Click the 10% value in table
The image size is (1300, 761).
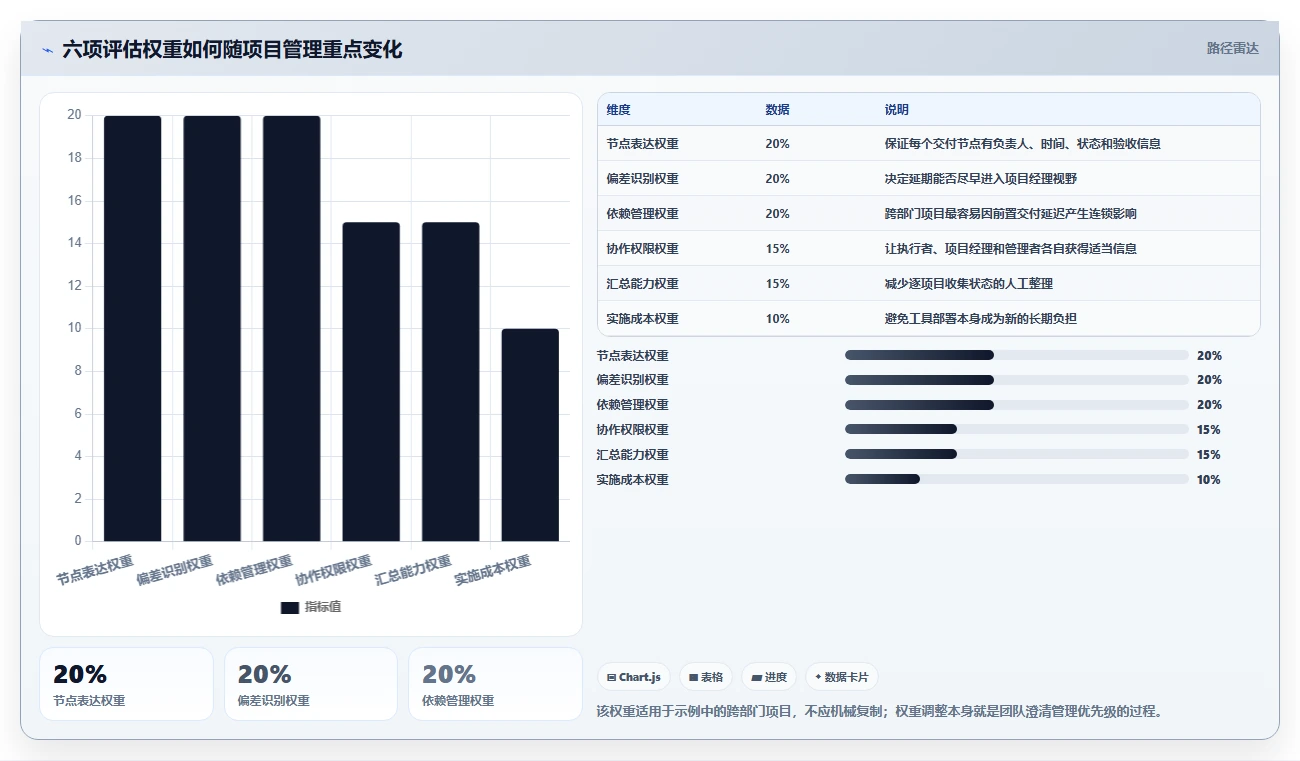pyautogui.click(x=777, y=319)
